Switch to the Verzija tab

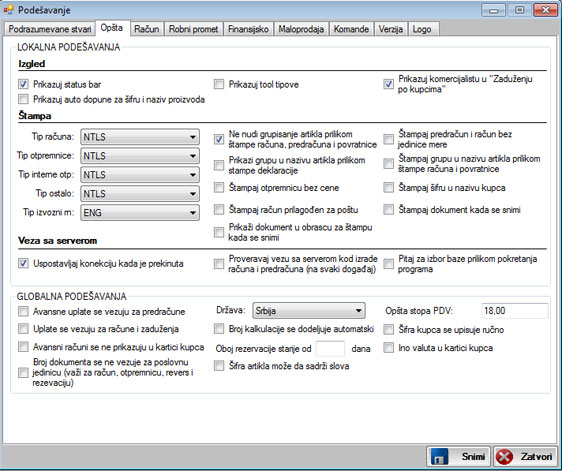391,29
